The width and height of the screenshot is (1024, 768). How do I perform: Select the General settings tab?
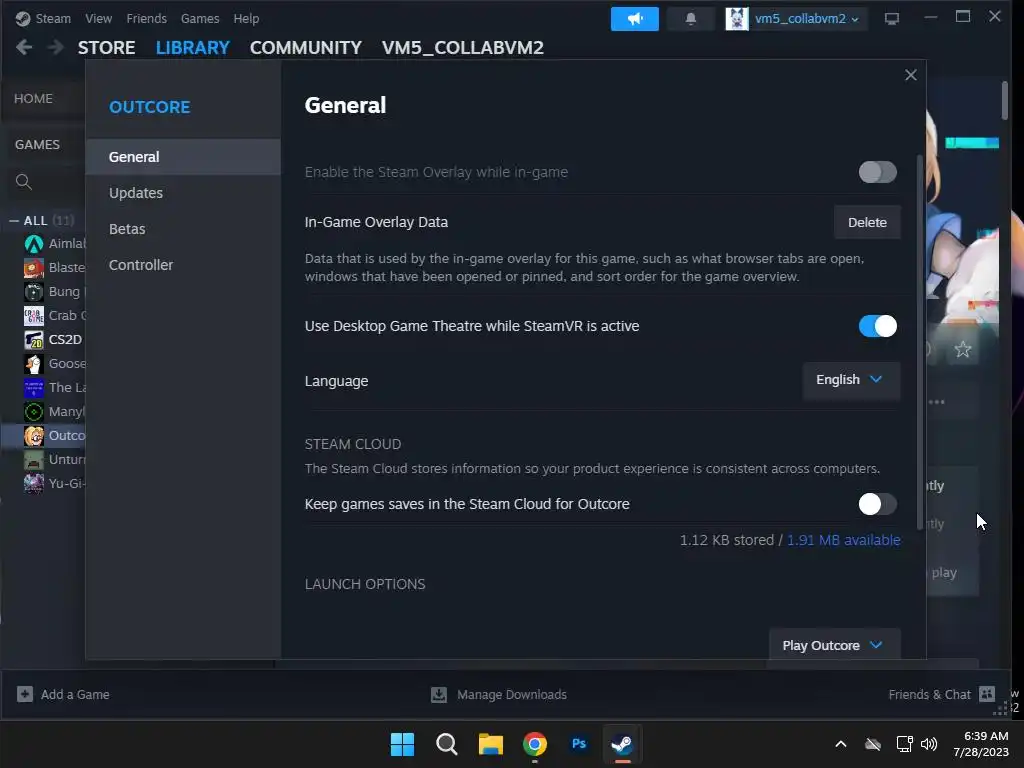point(183,157)
